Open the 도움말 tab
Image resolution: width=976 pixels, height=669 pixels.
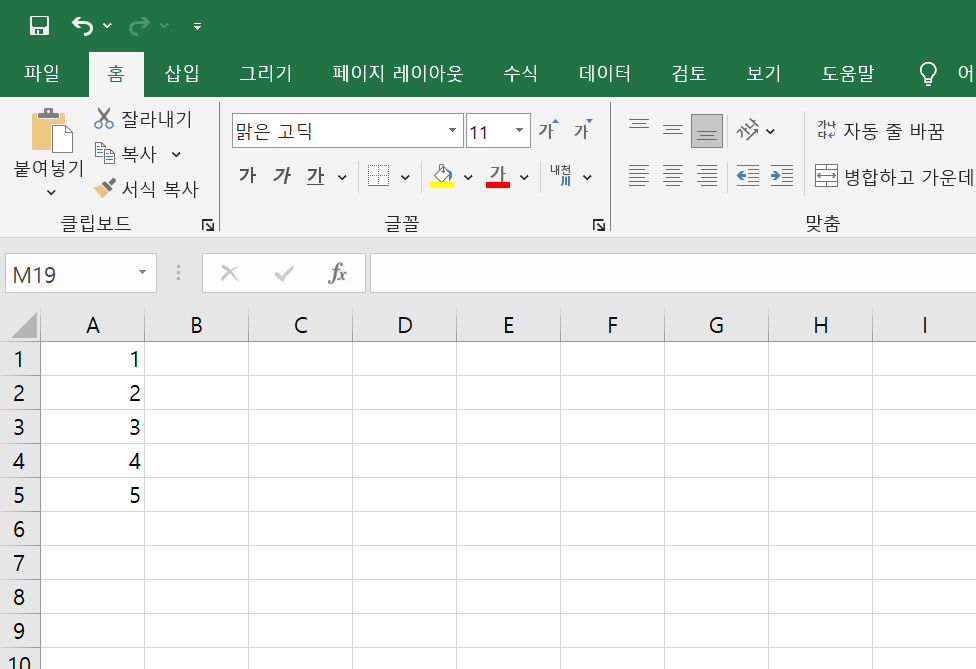click(x=847, y=73)
